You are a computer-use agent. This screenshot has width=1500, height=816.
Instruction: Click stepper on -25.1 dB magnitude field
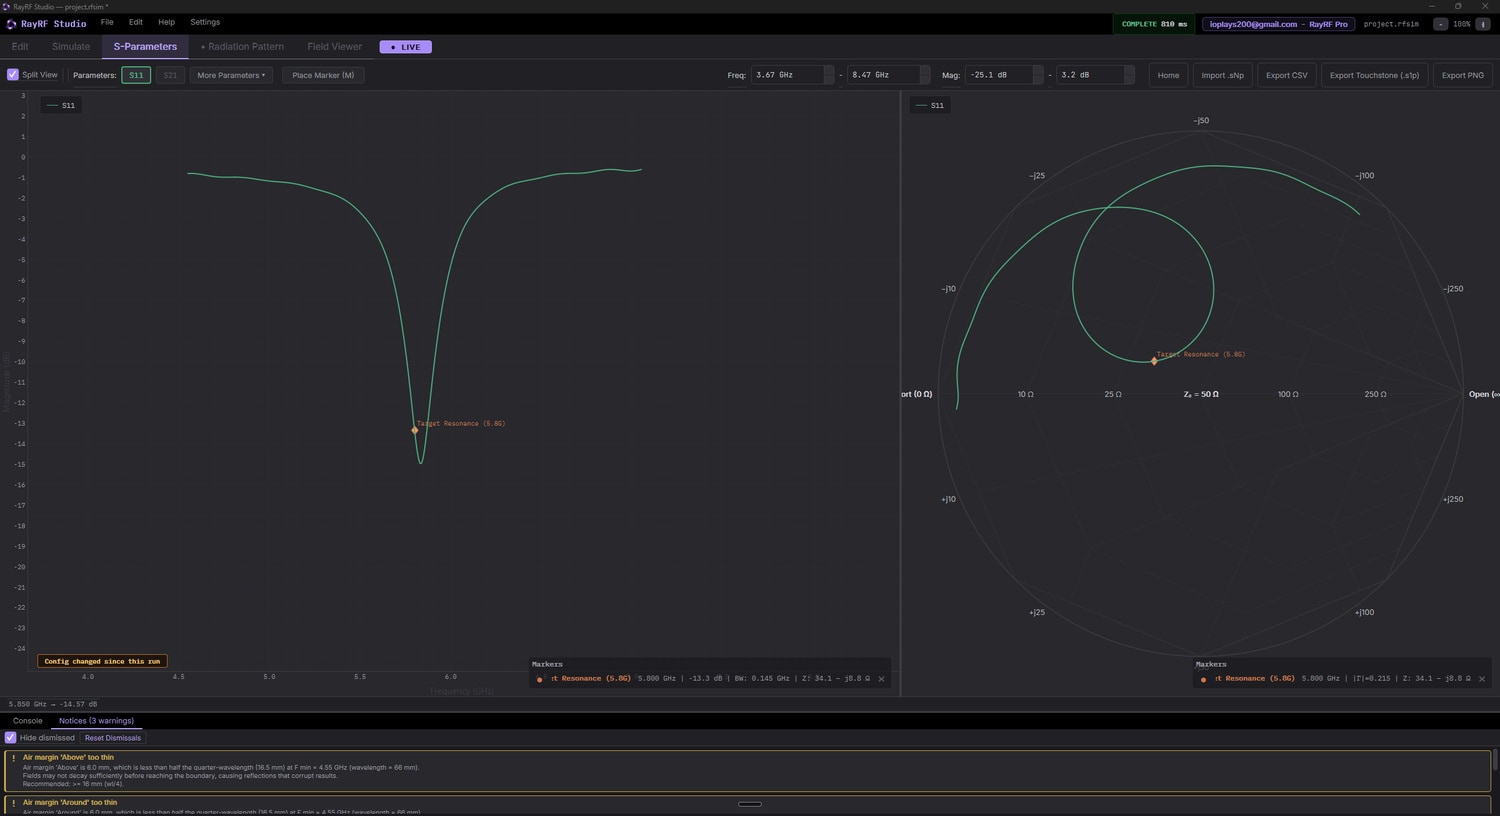tap(1038, 75)
